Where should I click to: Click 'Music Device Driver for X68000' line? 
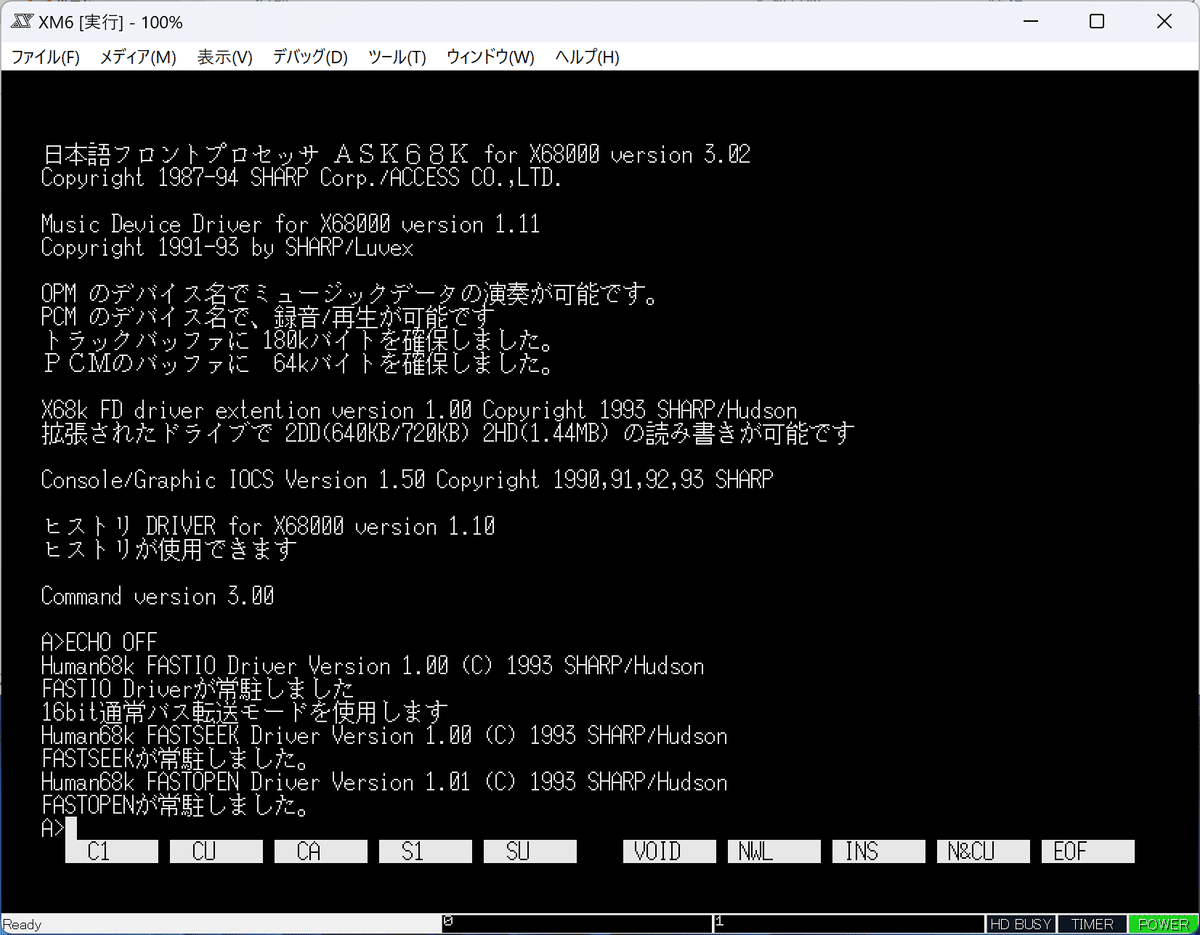[290, 224]
